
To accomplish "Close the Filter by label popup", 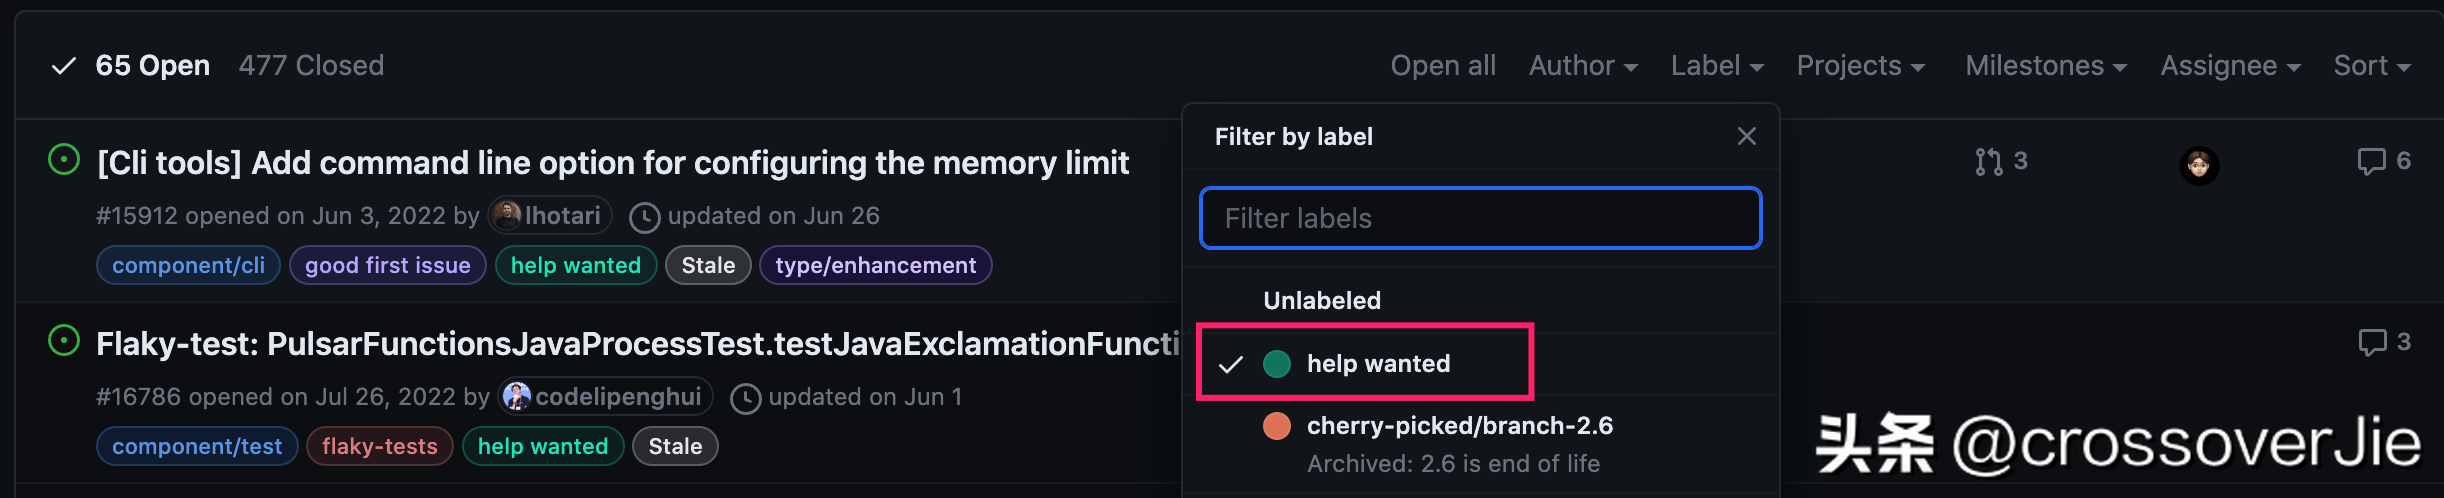I will point(1746,136).
